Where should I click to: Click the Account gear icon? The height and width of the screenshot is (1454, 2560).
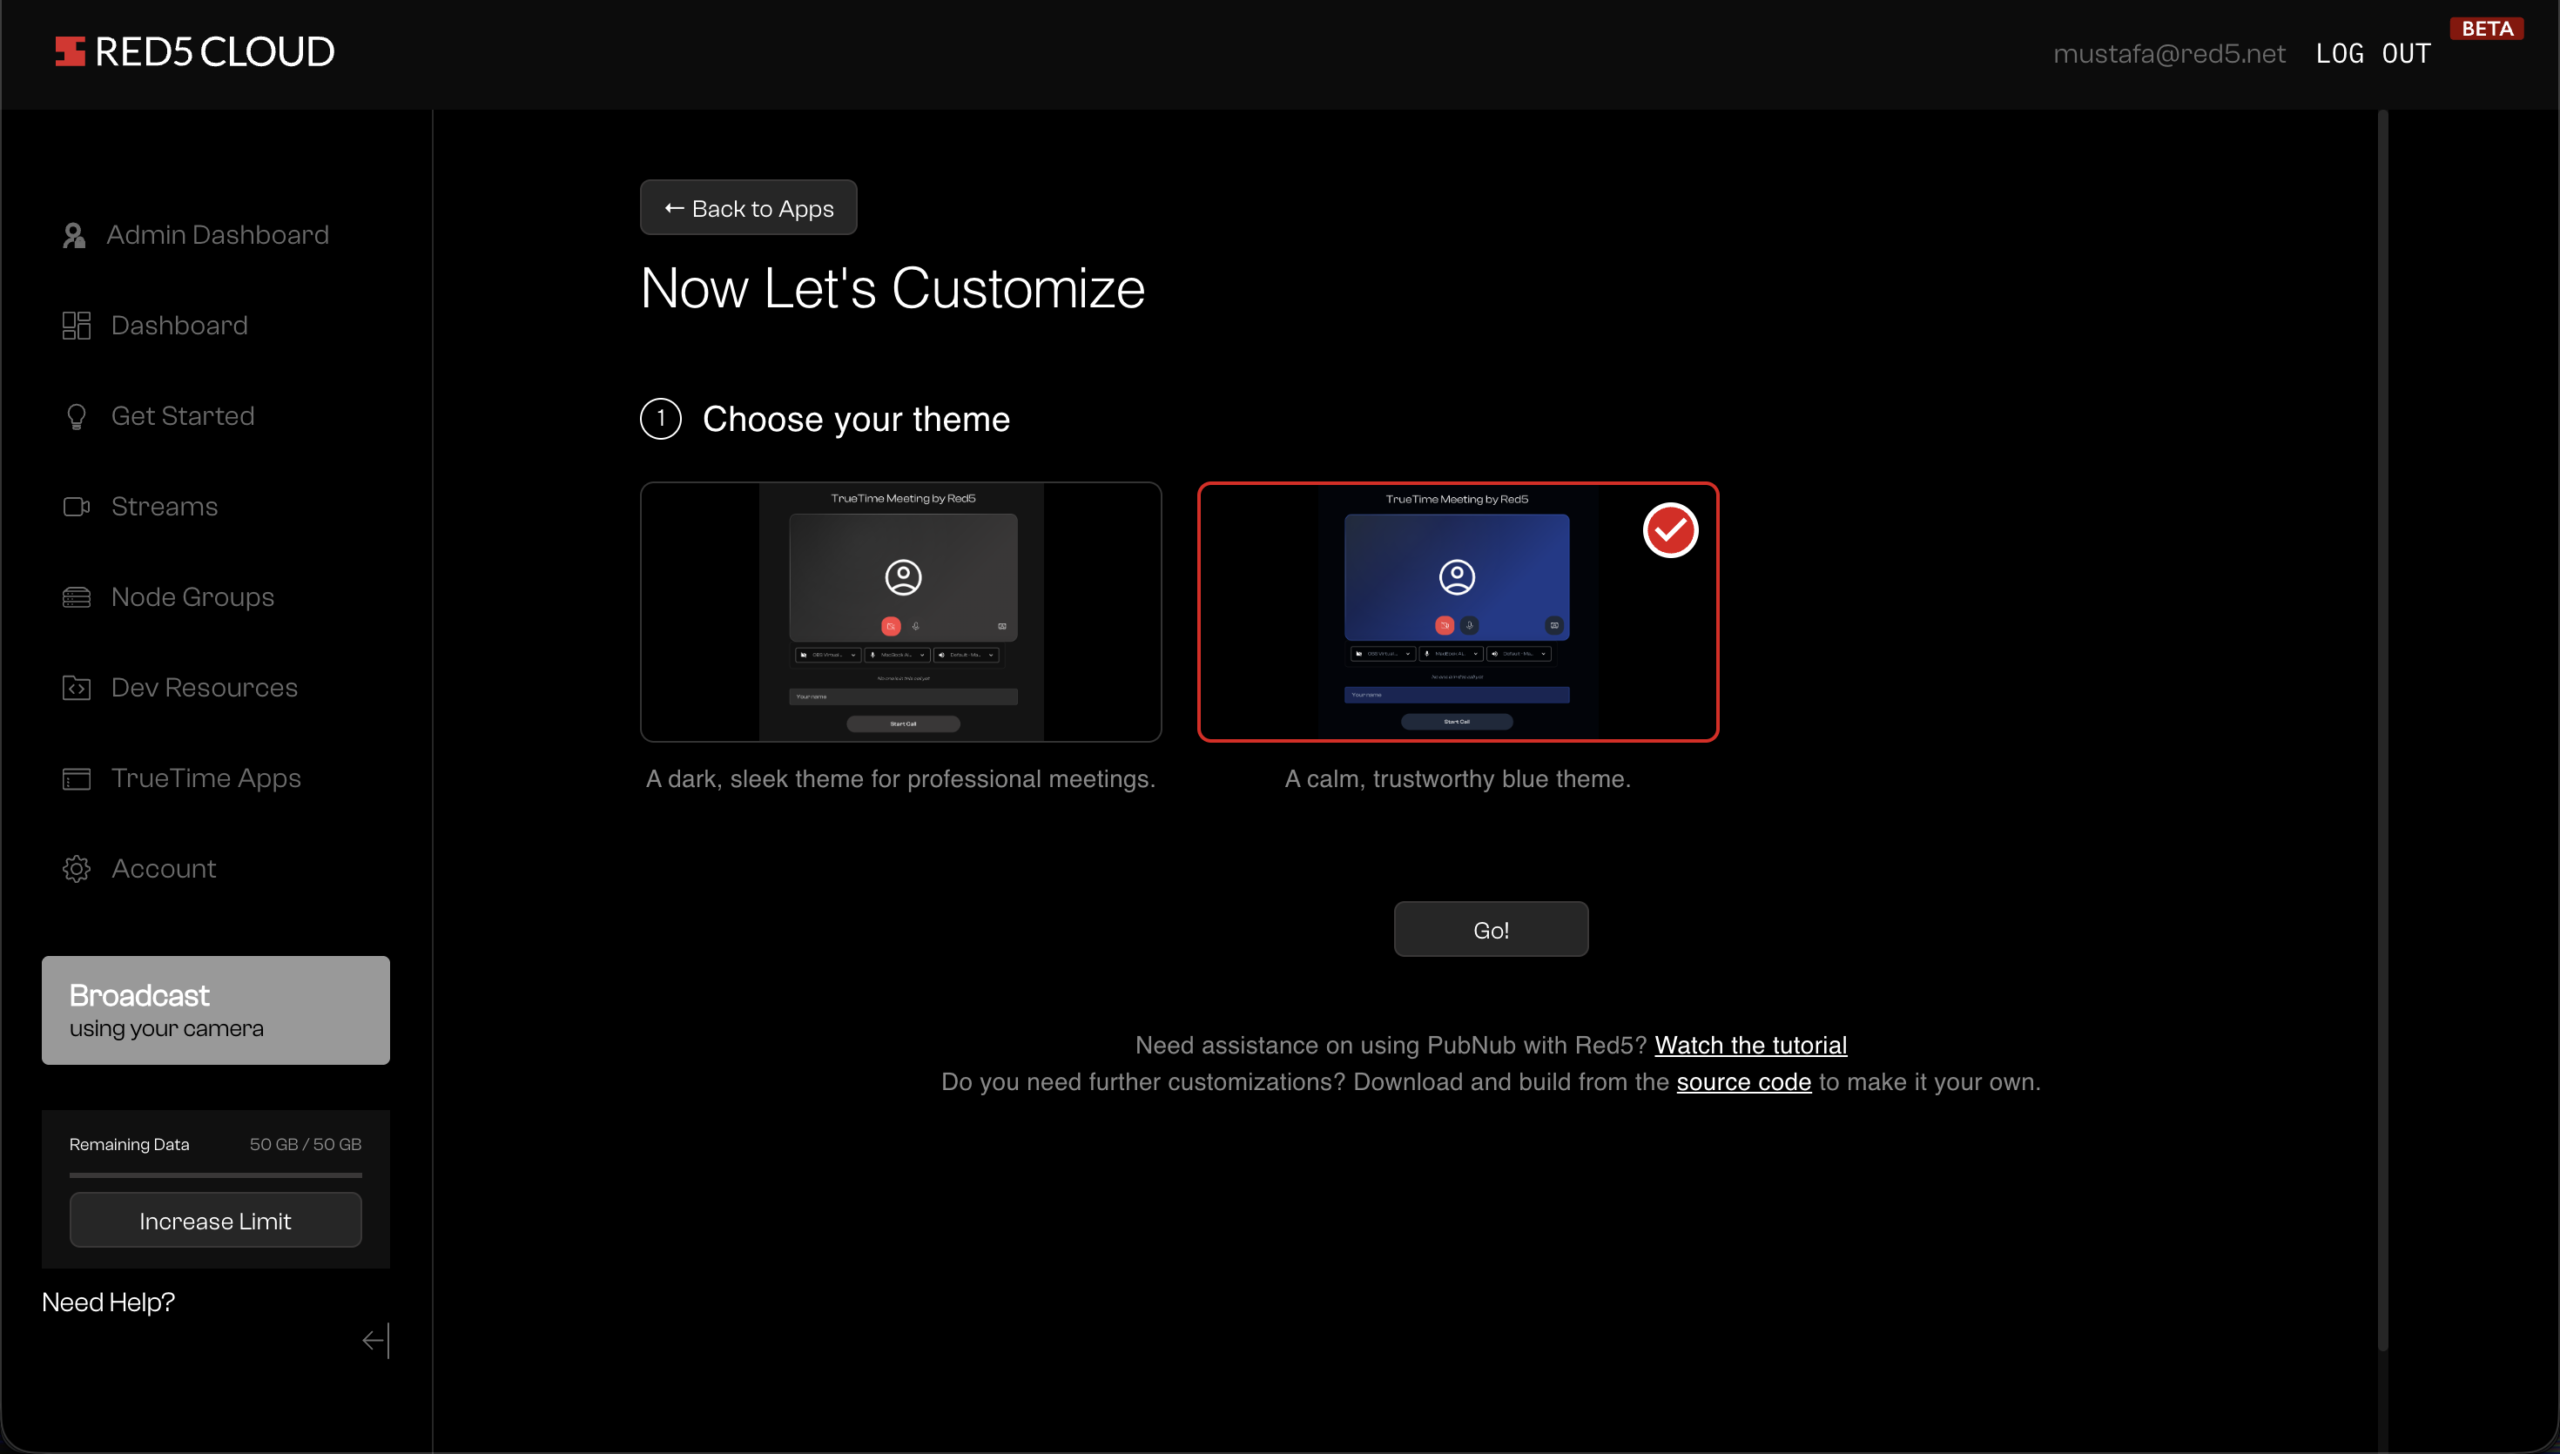coord(76,869)
